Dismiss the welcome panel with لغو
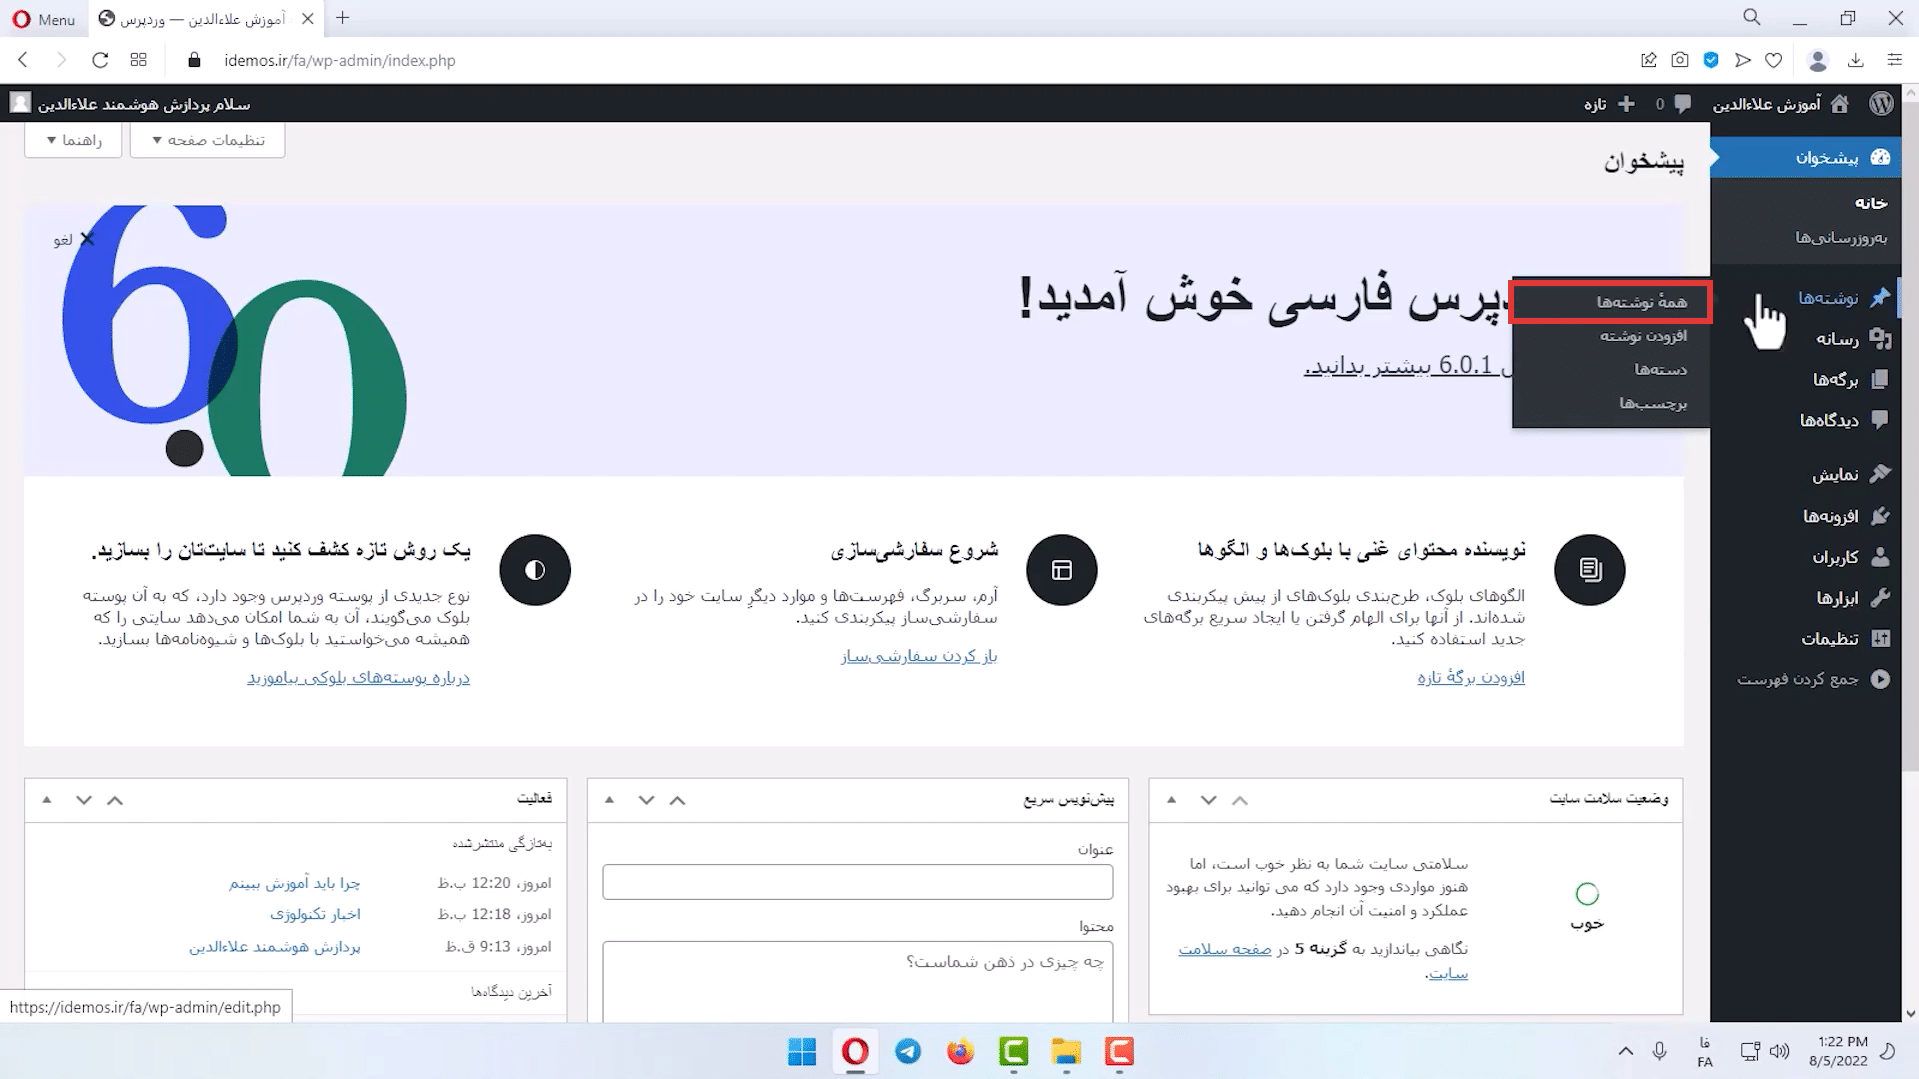The height and width of the screenshot is (1079, 1919). click(74, 239)
